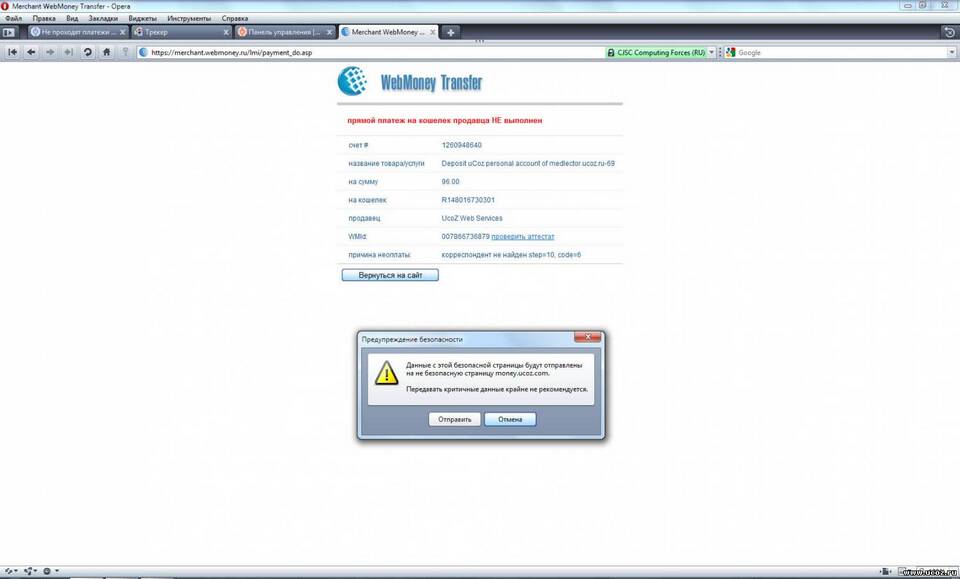
Task: Click the Opera logo in title bar
Action: pos(5,6)
